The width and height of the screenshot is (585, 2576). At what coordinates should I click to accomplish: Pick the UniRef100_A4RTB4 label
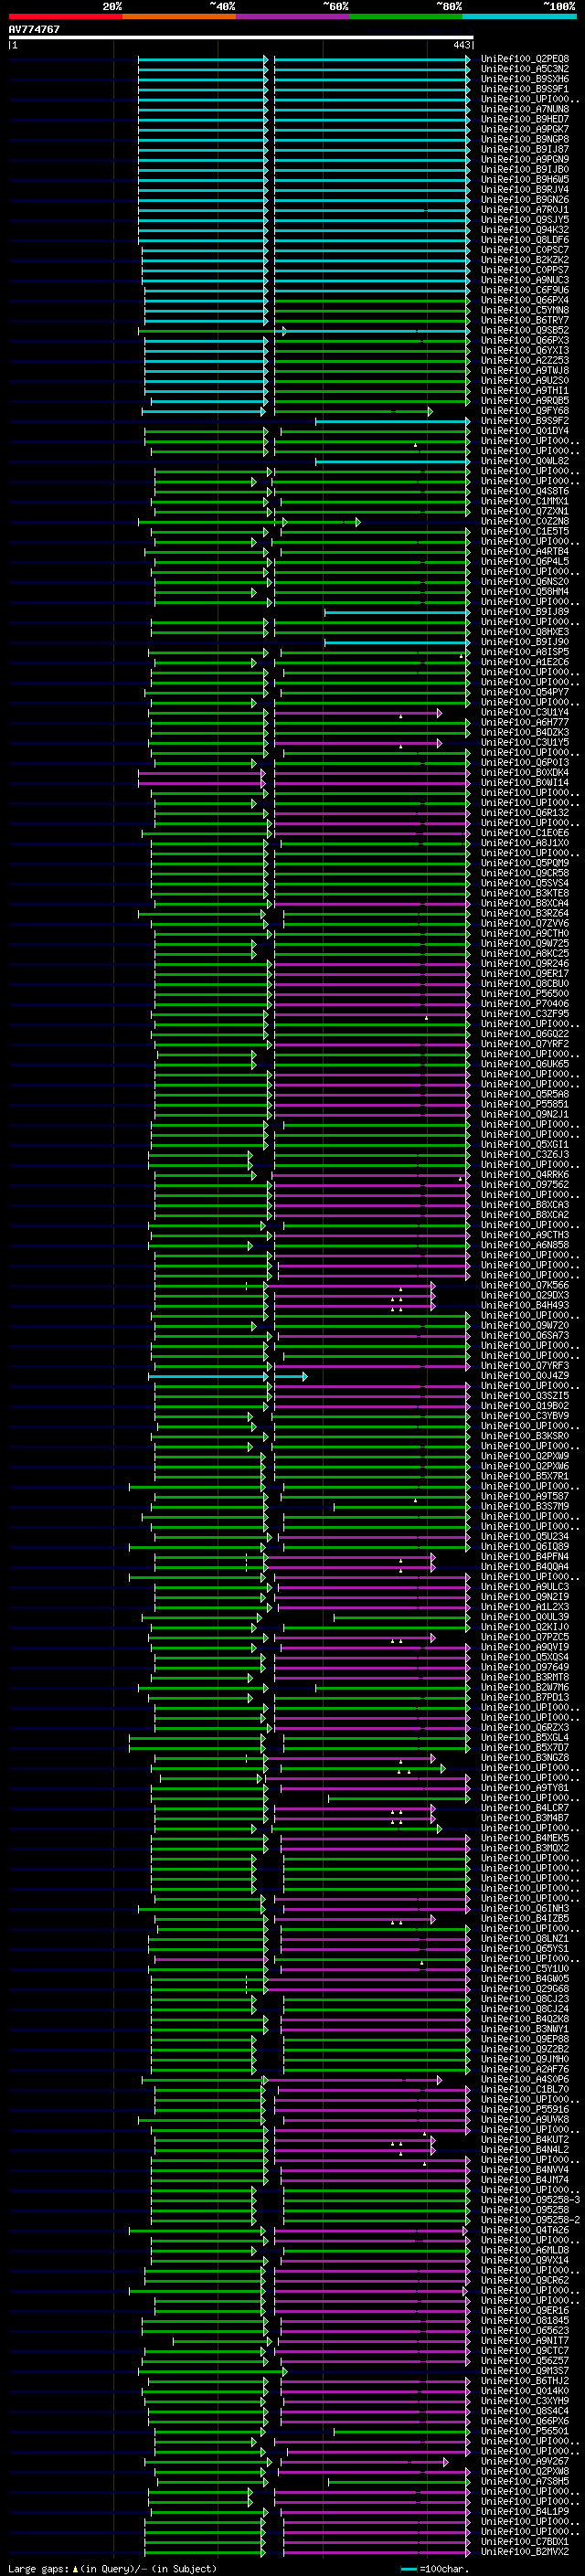525,551
